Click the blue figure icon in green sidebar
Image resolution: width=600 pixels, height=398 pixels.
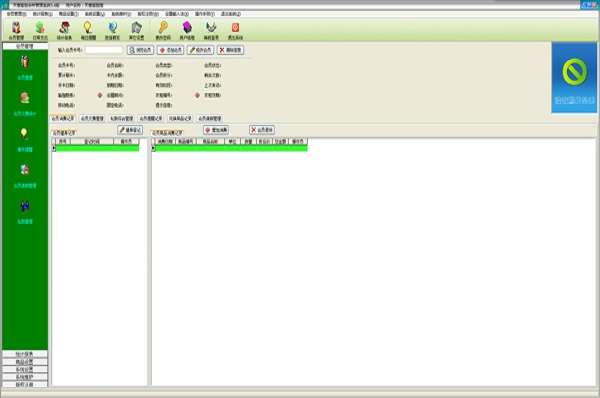click(x=25, y=206)
